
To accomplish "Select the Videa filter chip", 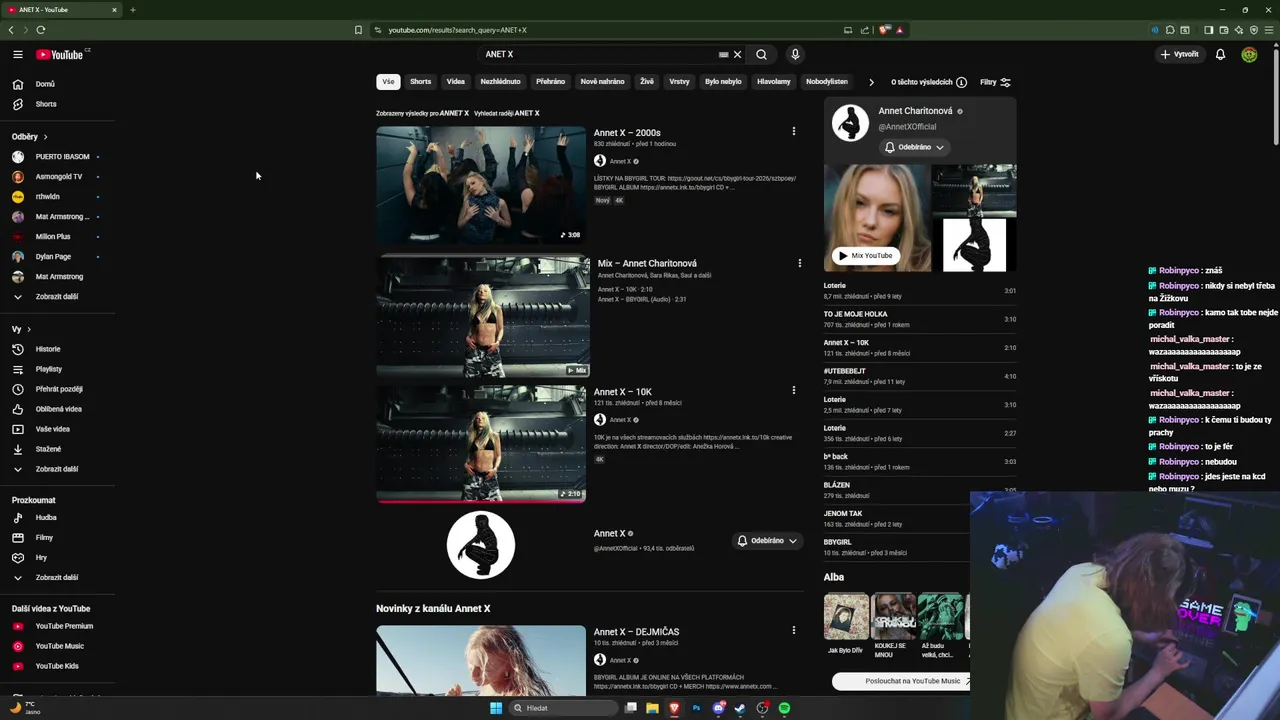I will 456,82.
